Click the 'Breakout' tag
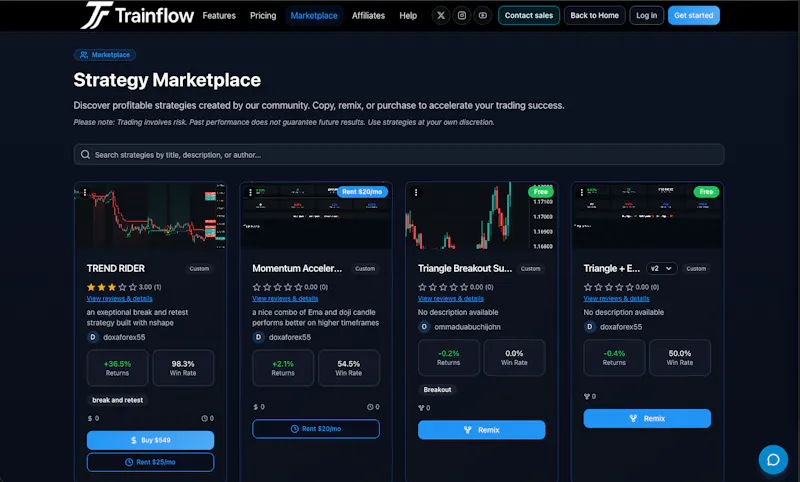The width and height of the screenshot is (800, 482). [437, 390]
